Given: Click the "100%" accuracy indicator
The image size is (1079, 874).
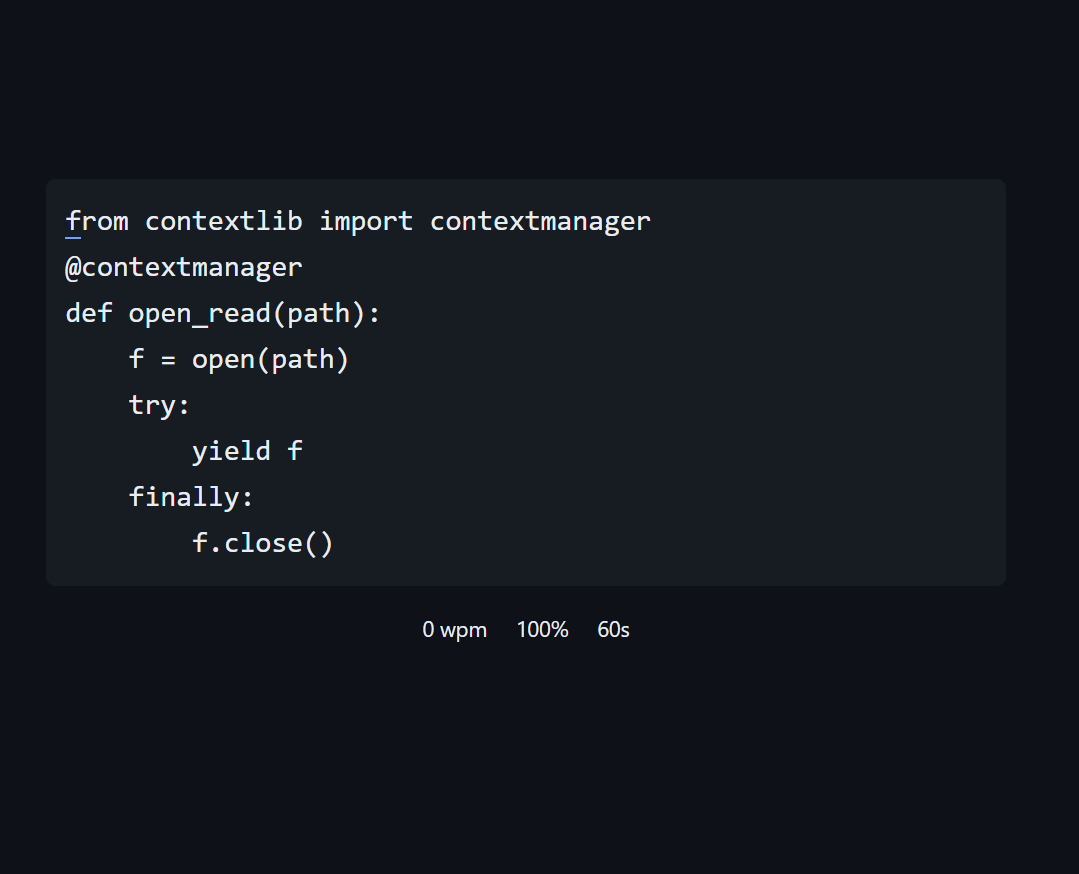Looking at the screenshot, I should (x=542, y=630).
